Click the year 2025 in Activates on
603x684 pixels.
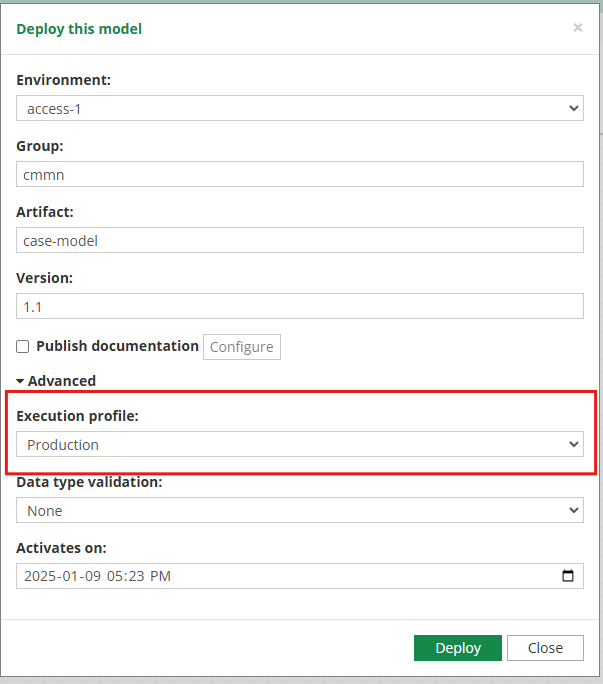pyautogui.click(x=41, y=576)
